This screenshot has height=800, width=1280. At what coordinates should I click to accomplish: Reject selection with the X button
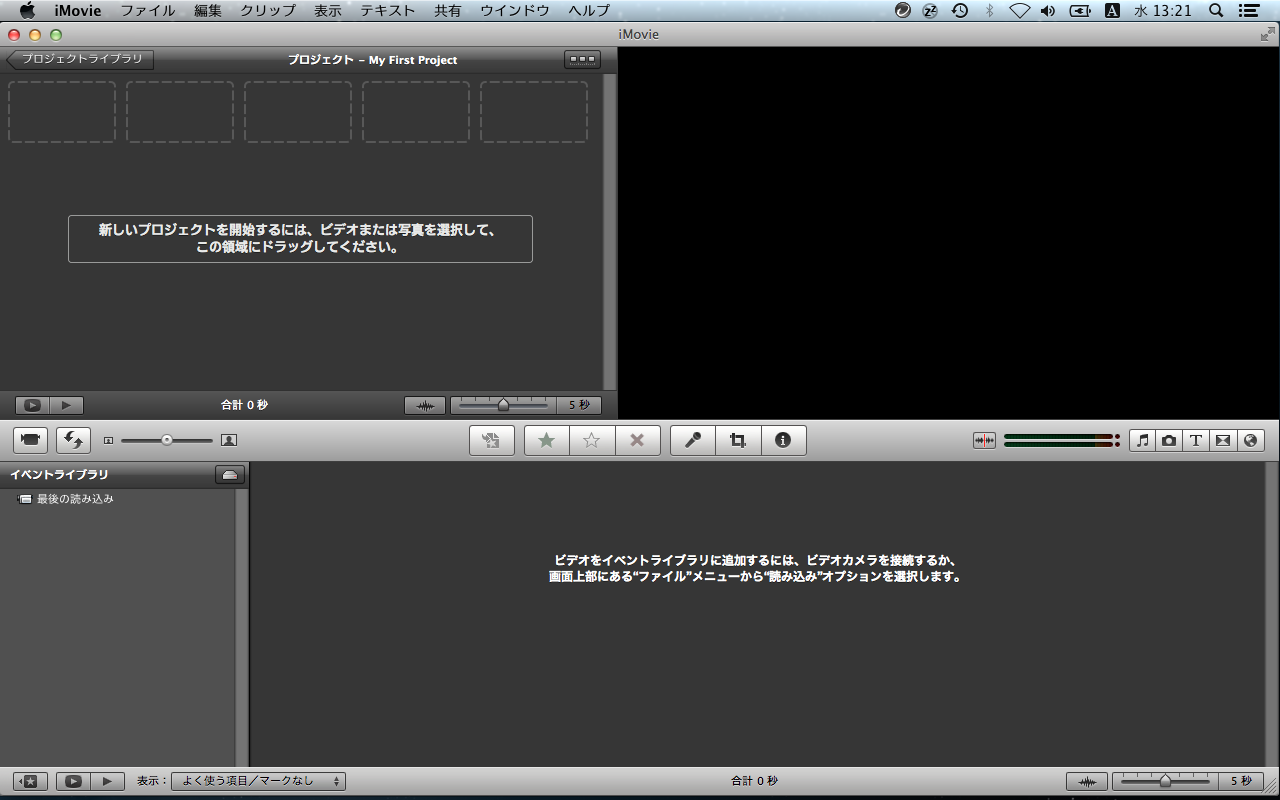click(x=637, y=440)
